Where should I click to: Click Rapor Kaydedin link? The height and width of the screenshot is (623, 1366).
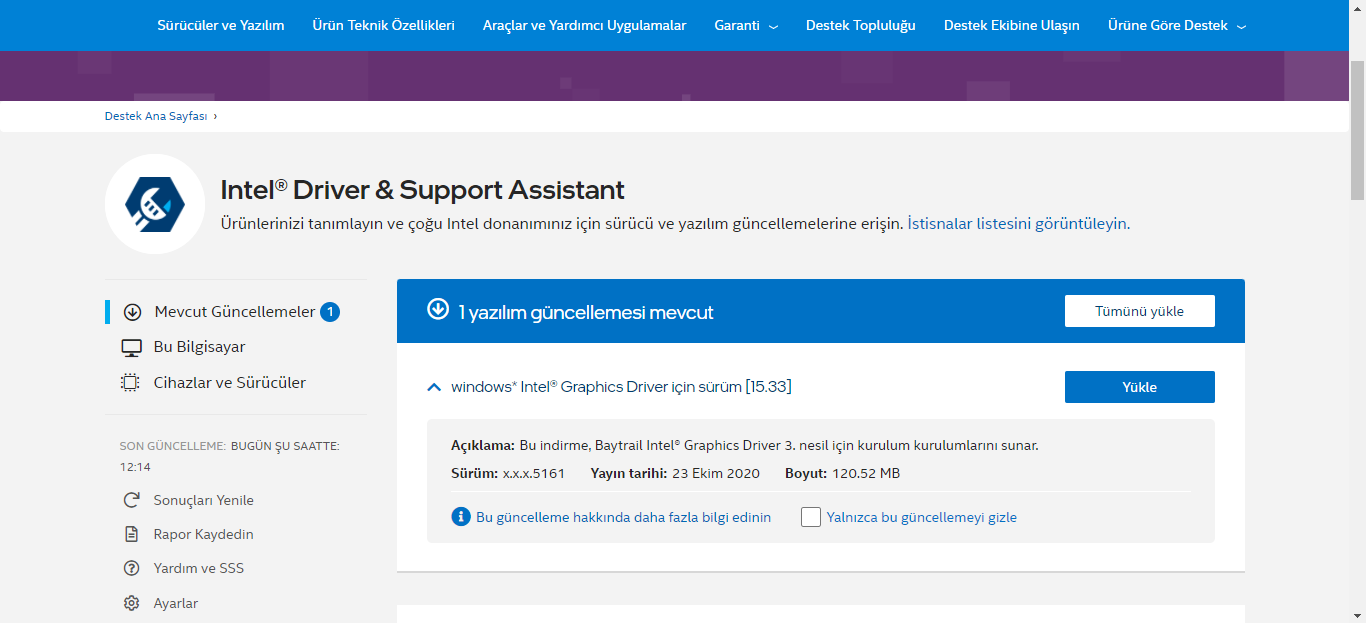tap(203, 534)
